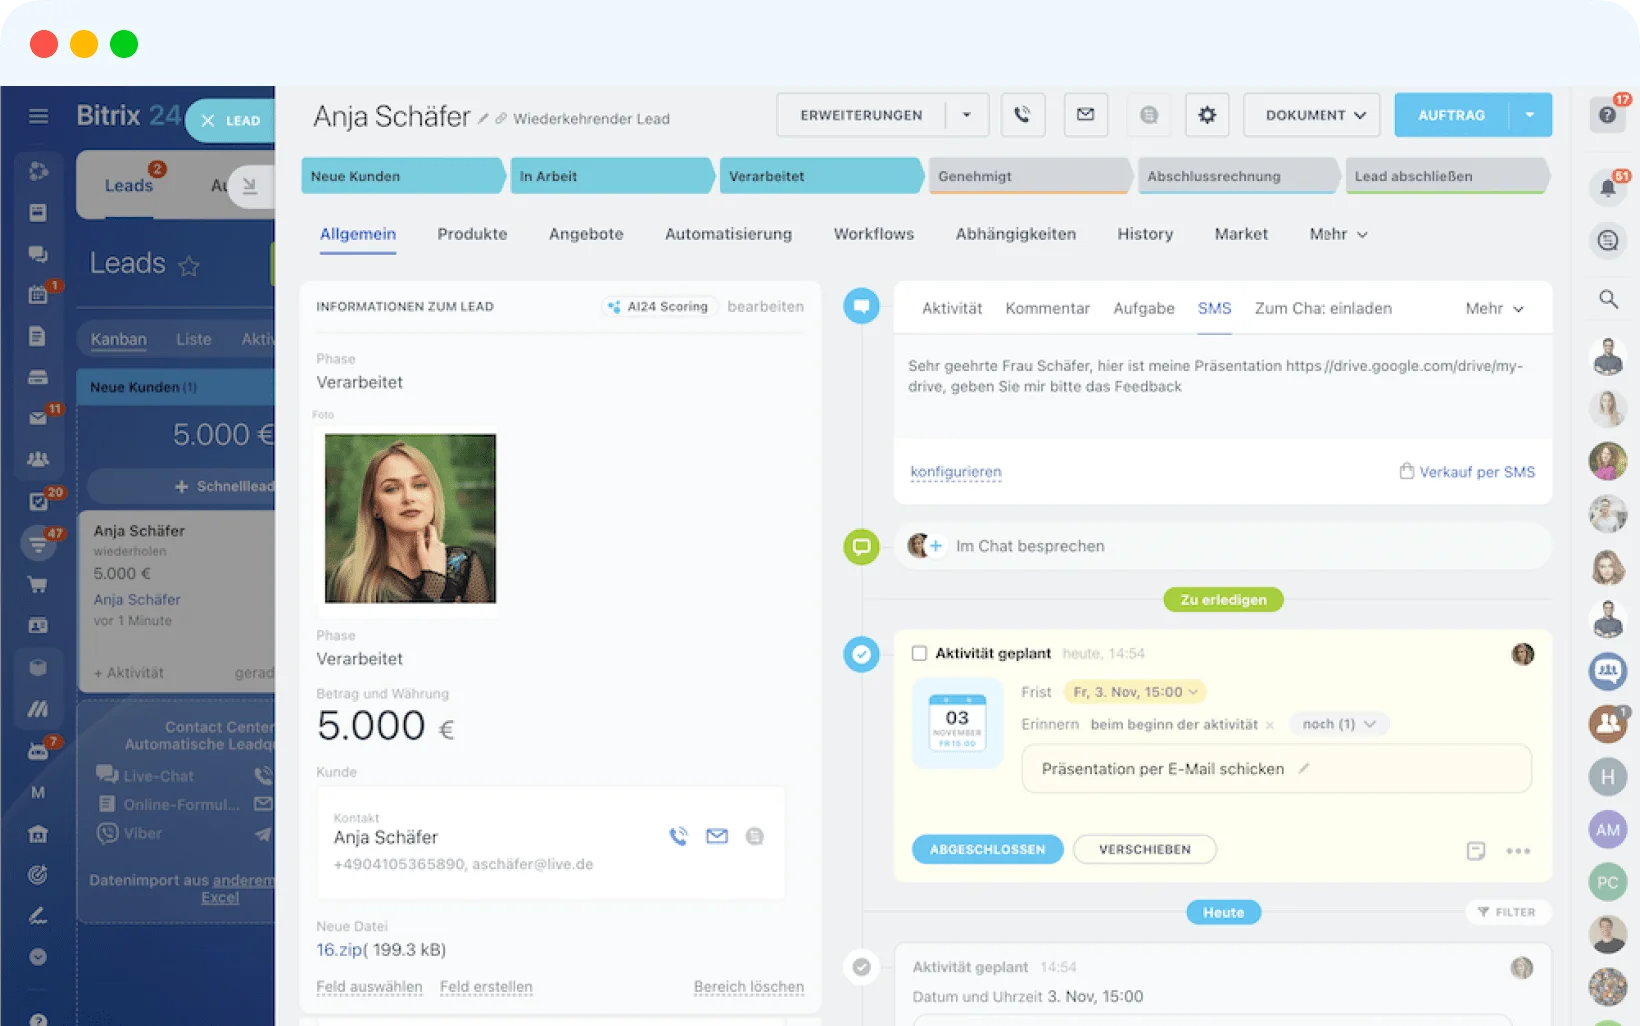The image size is (1640, 1026).
Task: Click the Verschieben button
Action: (x=1145, y=850)
